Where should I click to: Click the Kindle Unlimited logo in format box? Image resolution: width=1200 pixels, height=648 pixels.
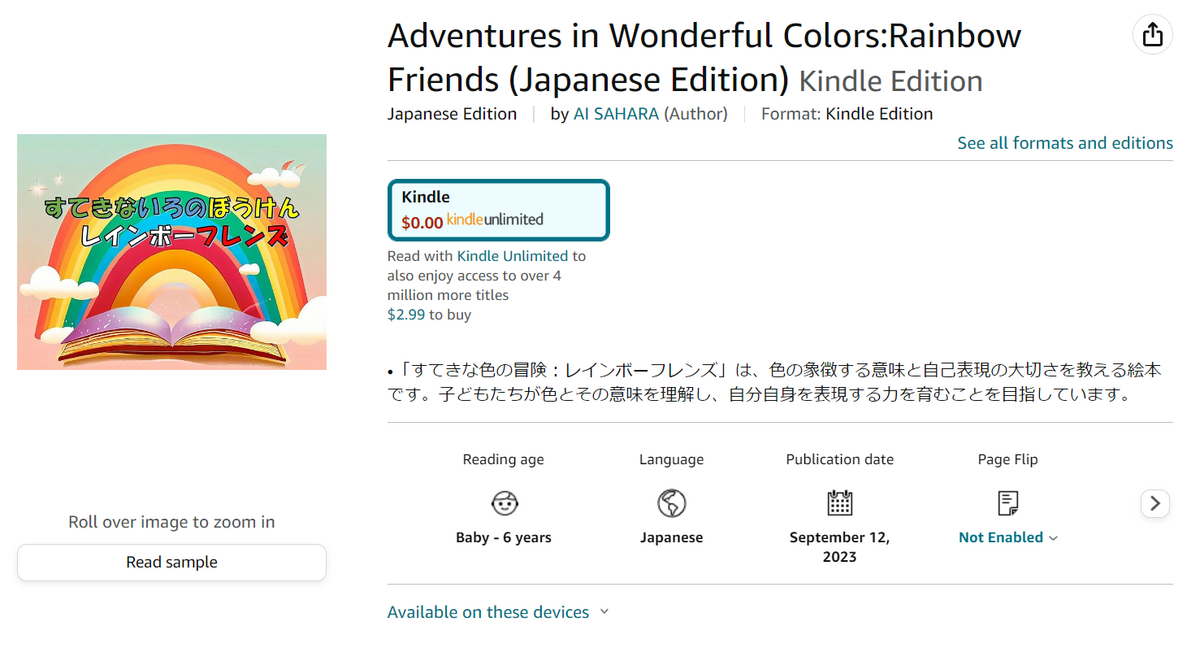(x=495, y=220)
